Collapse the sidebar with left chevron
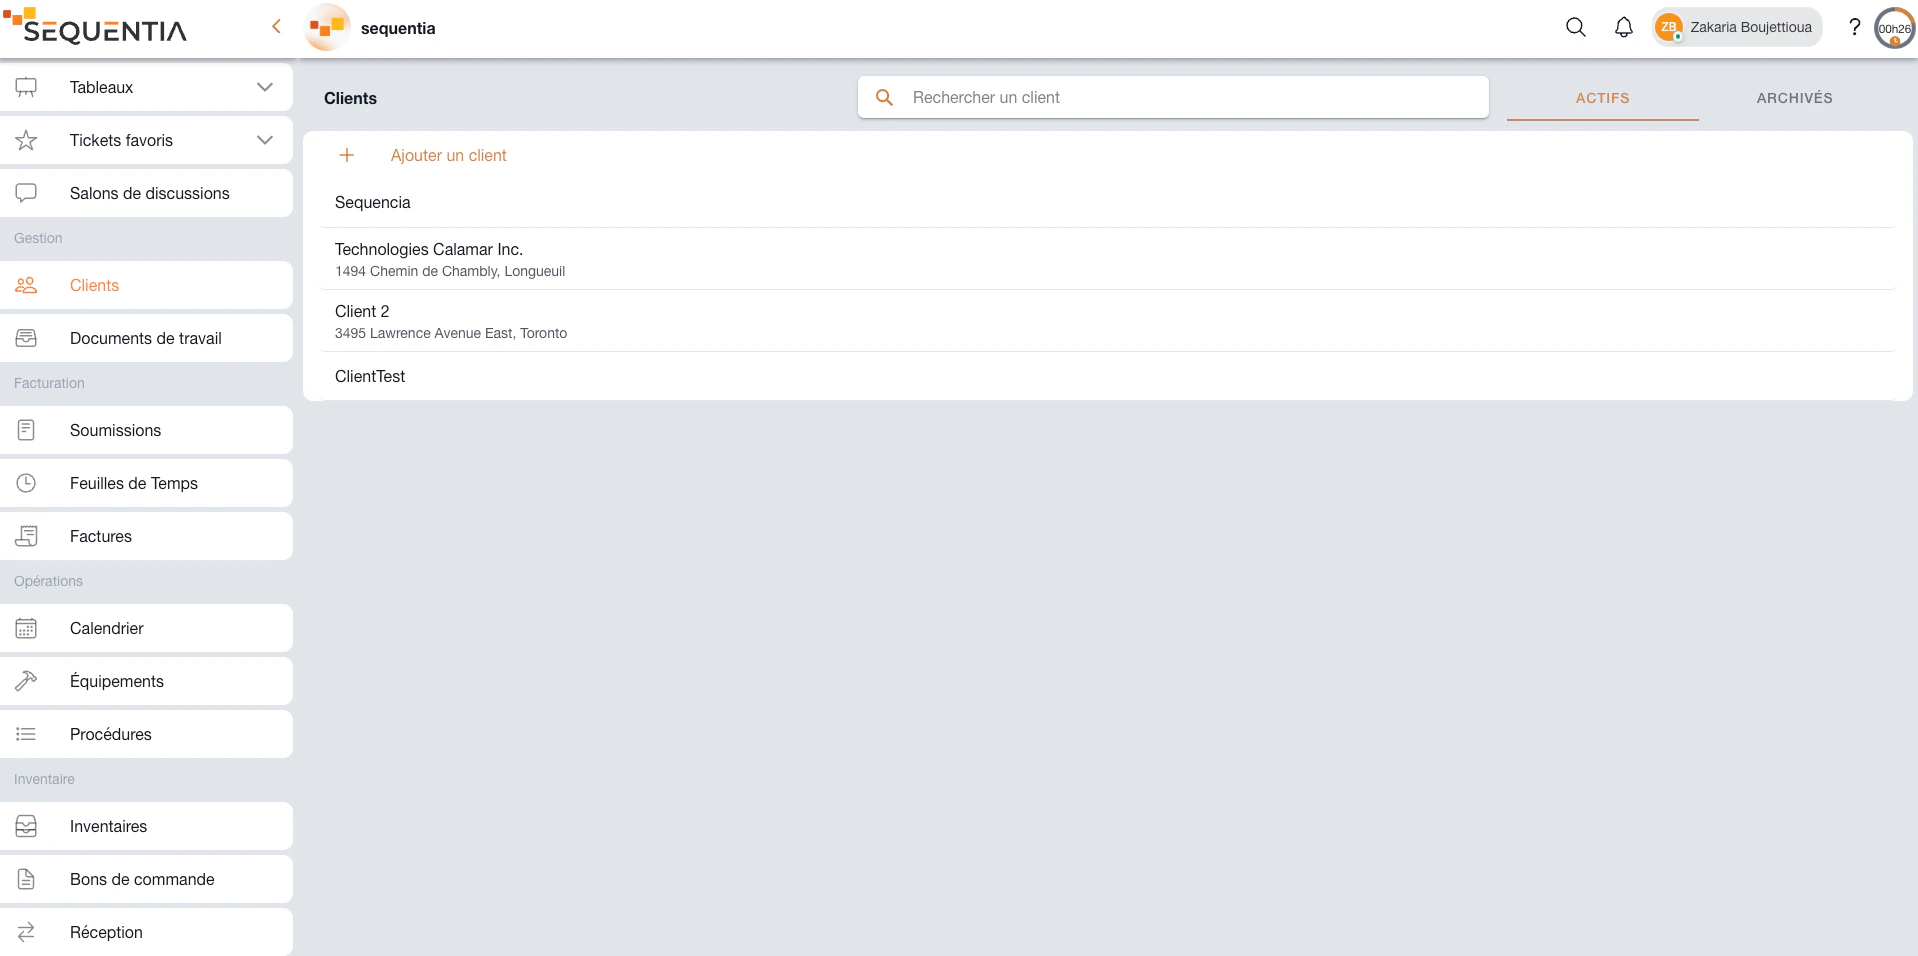The width and height of the screenshot is (1918, 956). tap(276, 27)
